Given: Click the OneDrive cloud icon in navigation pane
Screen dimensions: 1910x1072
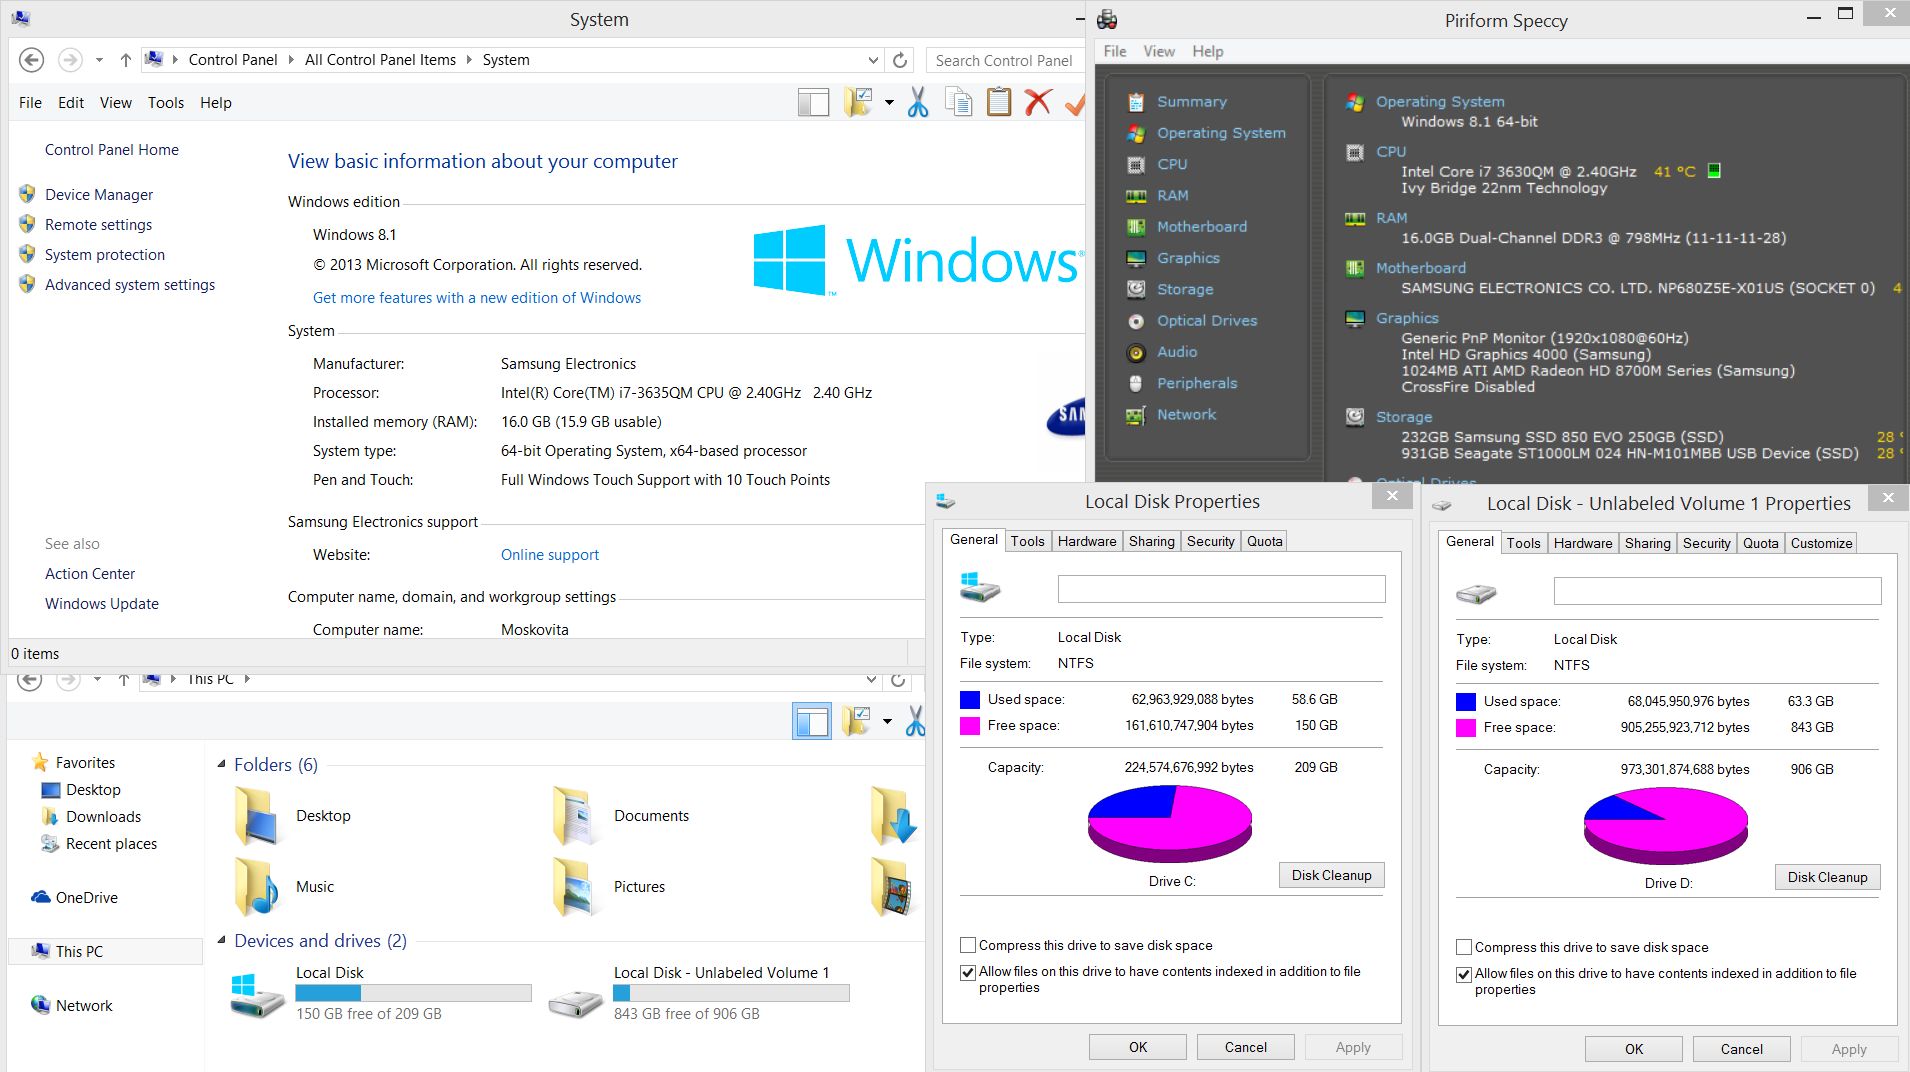Looking at the screenshot, I should [x=41, y=897].
